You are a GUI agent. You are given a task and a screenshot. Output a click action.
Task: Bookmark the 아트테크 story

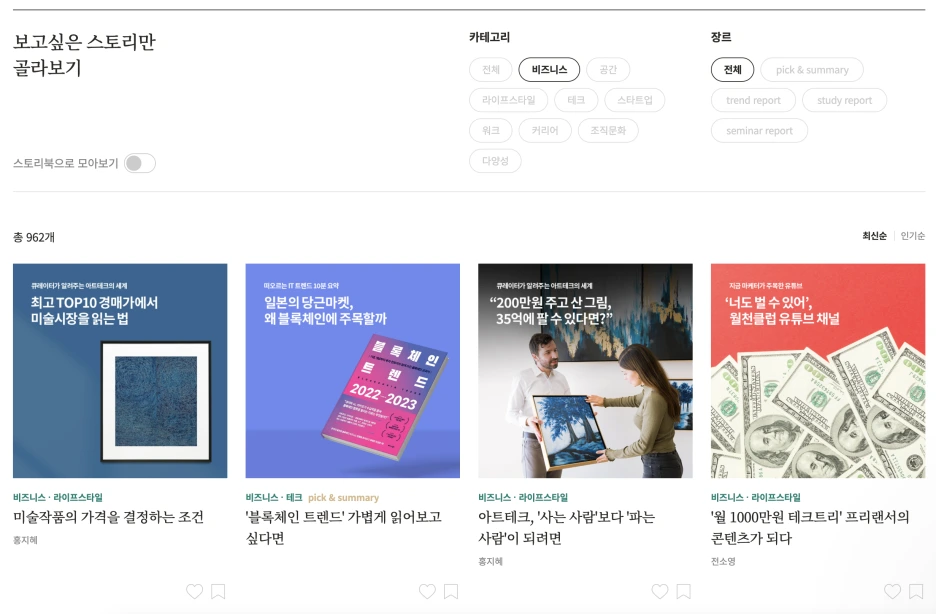click(683, 591)
